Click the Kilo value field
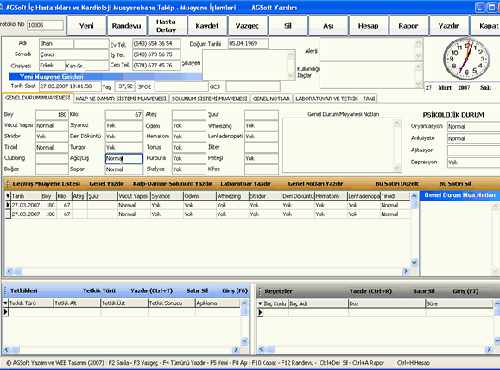The width and height of the screenshot is (500, 370). (124, 115)
